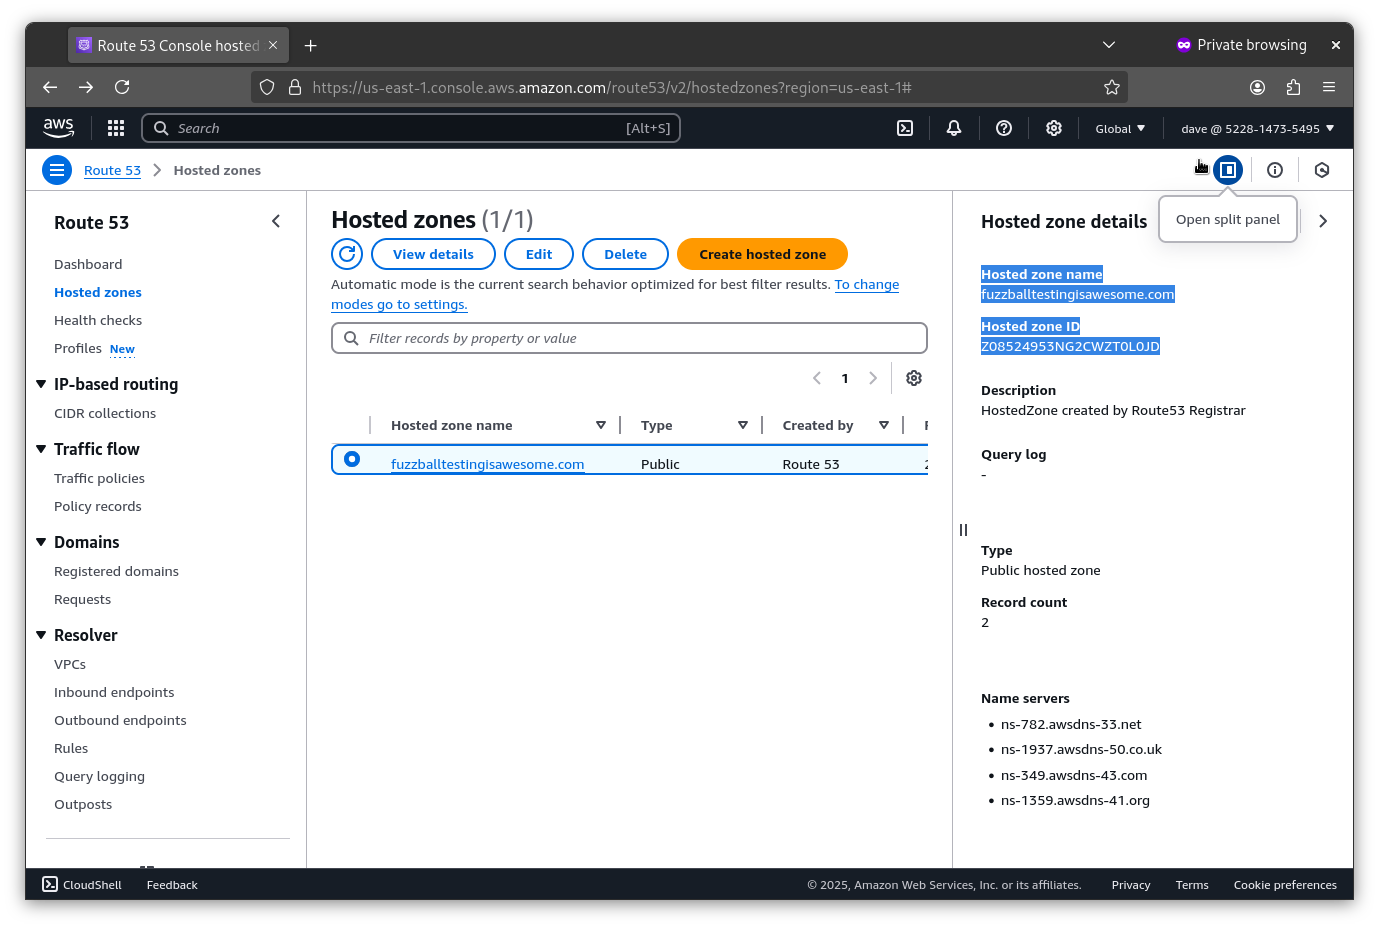Go back in browser history

(x=50, y=87)
